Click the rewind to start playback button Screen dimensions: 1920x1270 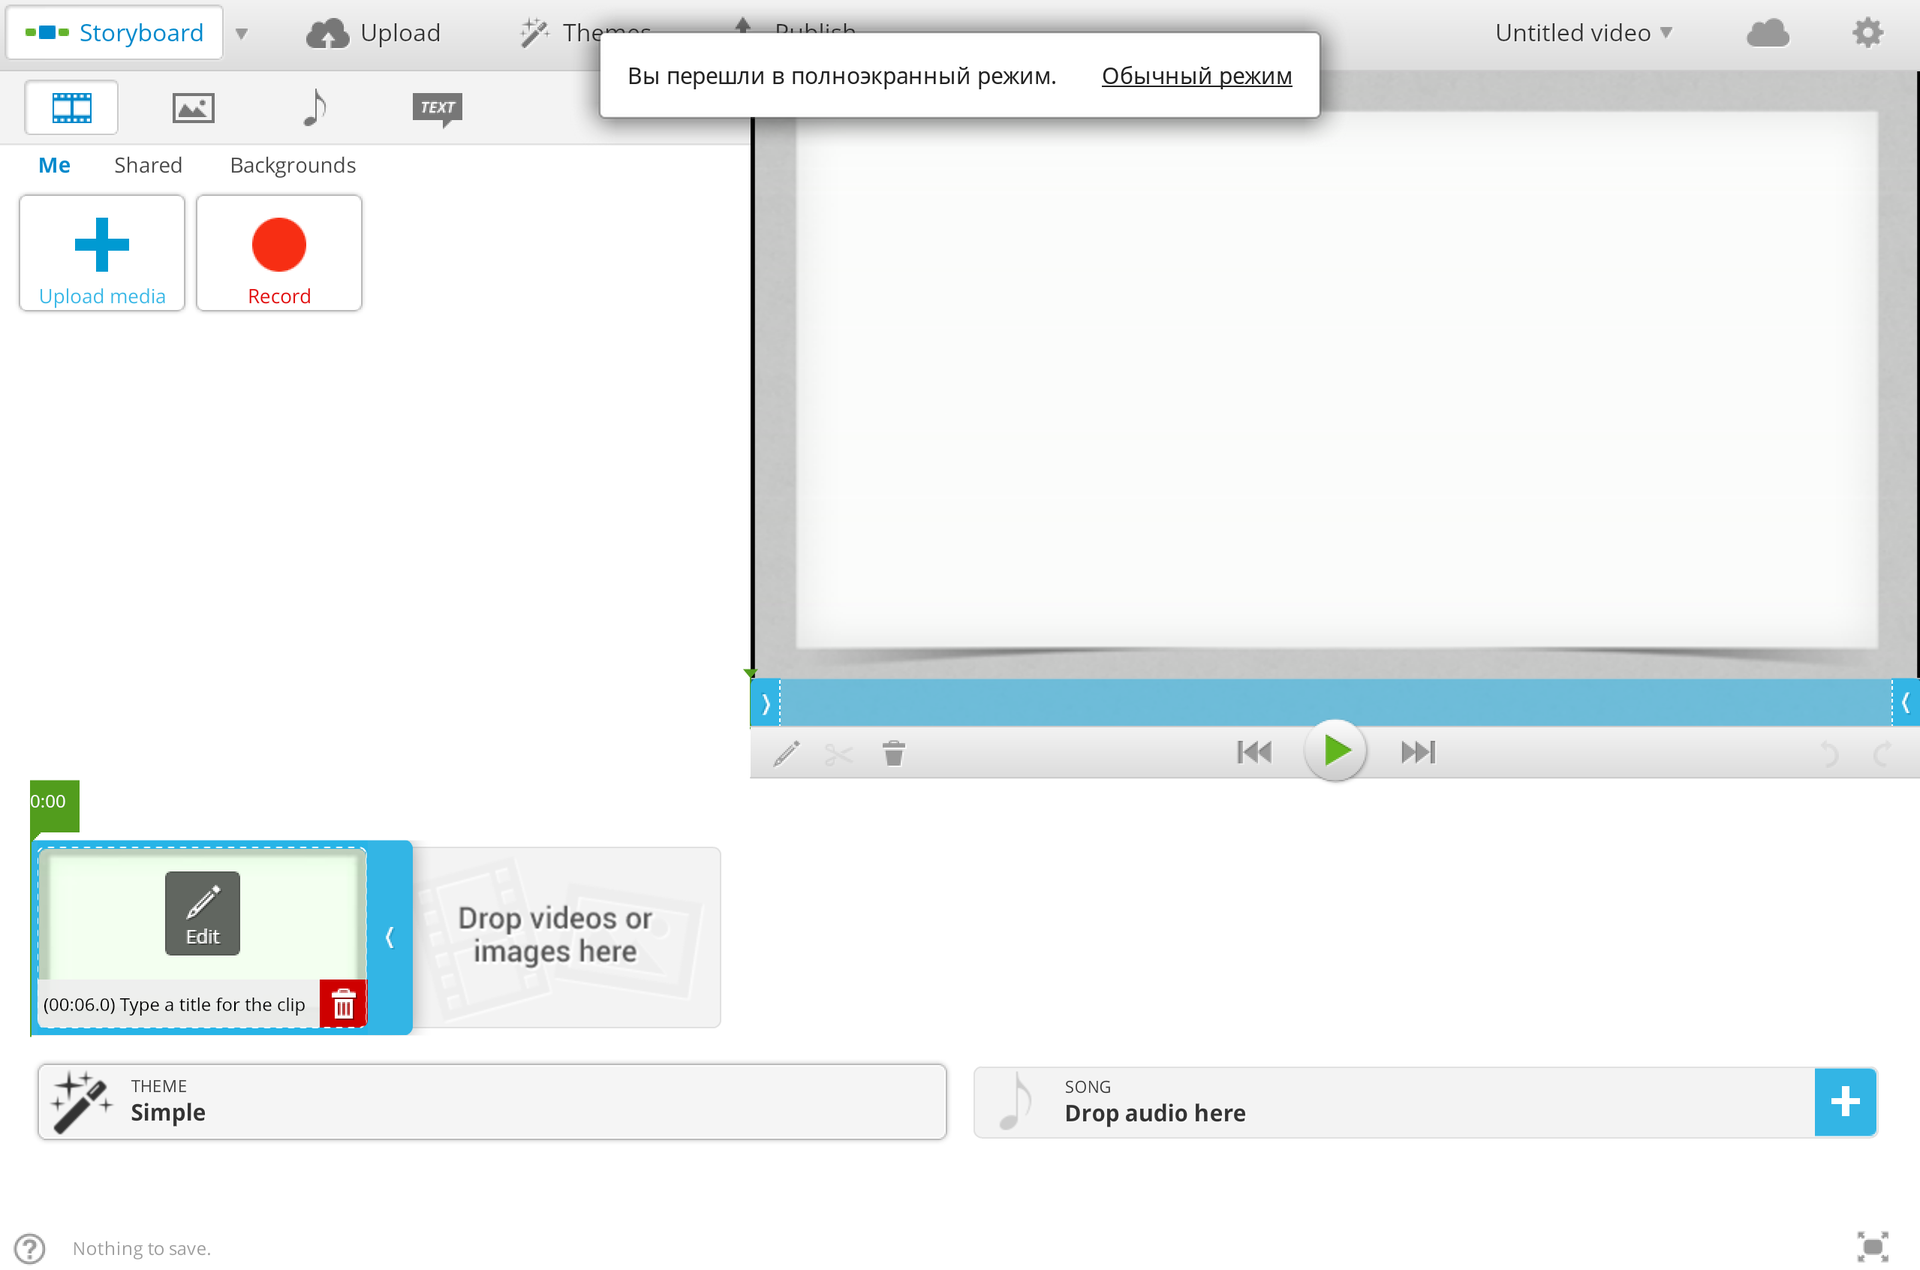tap(1251, 753)
